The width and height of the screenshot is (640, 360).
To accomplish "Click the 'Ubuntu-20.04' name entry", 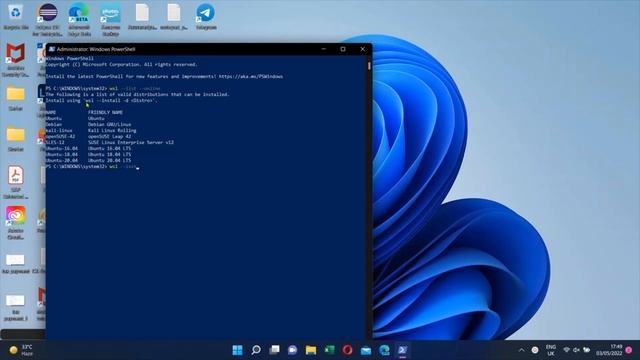I will tap(62, 160).
